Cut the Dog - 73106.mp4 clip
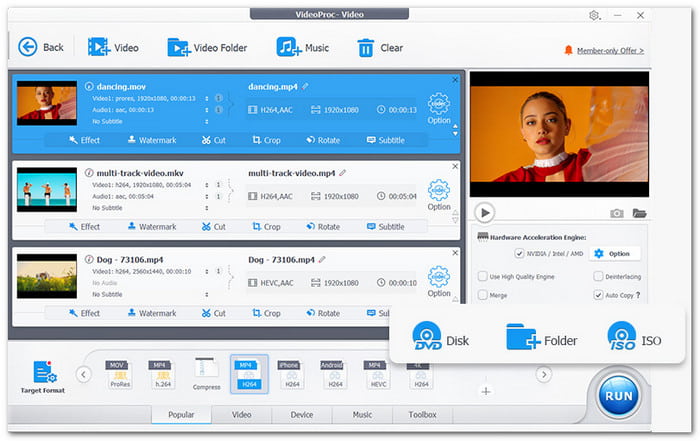This screenshot has width=700, height=441. click(x=213, y=313)
